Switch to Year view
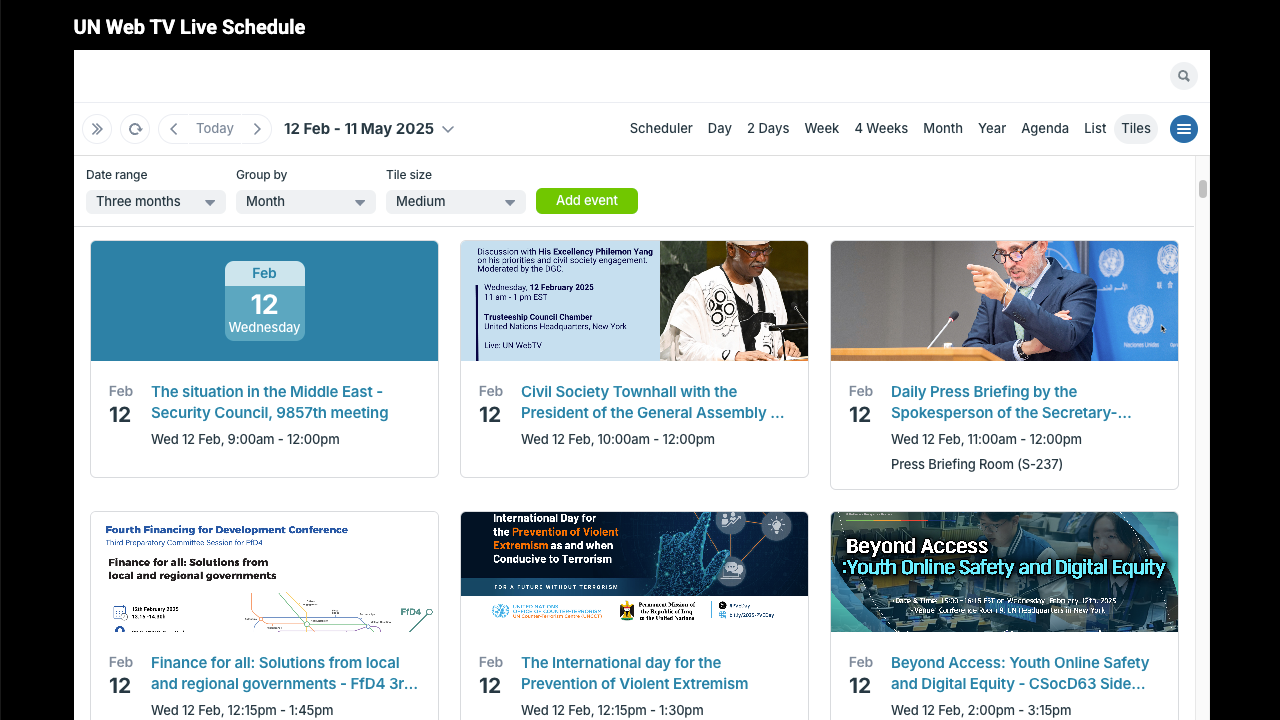The image size is (1280, 720). point(992,128)
